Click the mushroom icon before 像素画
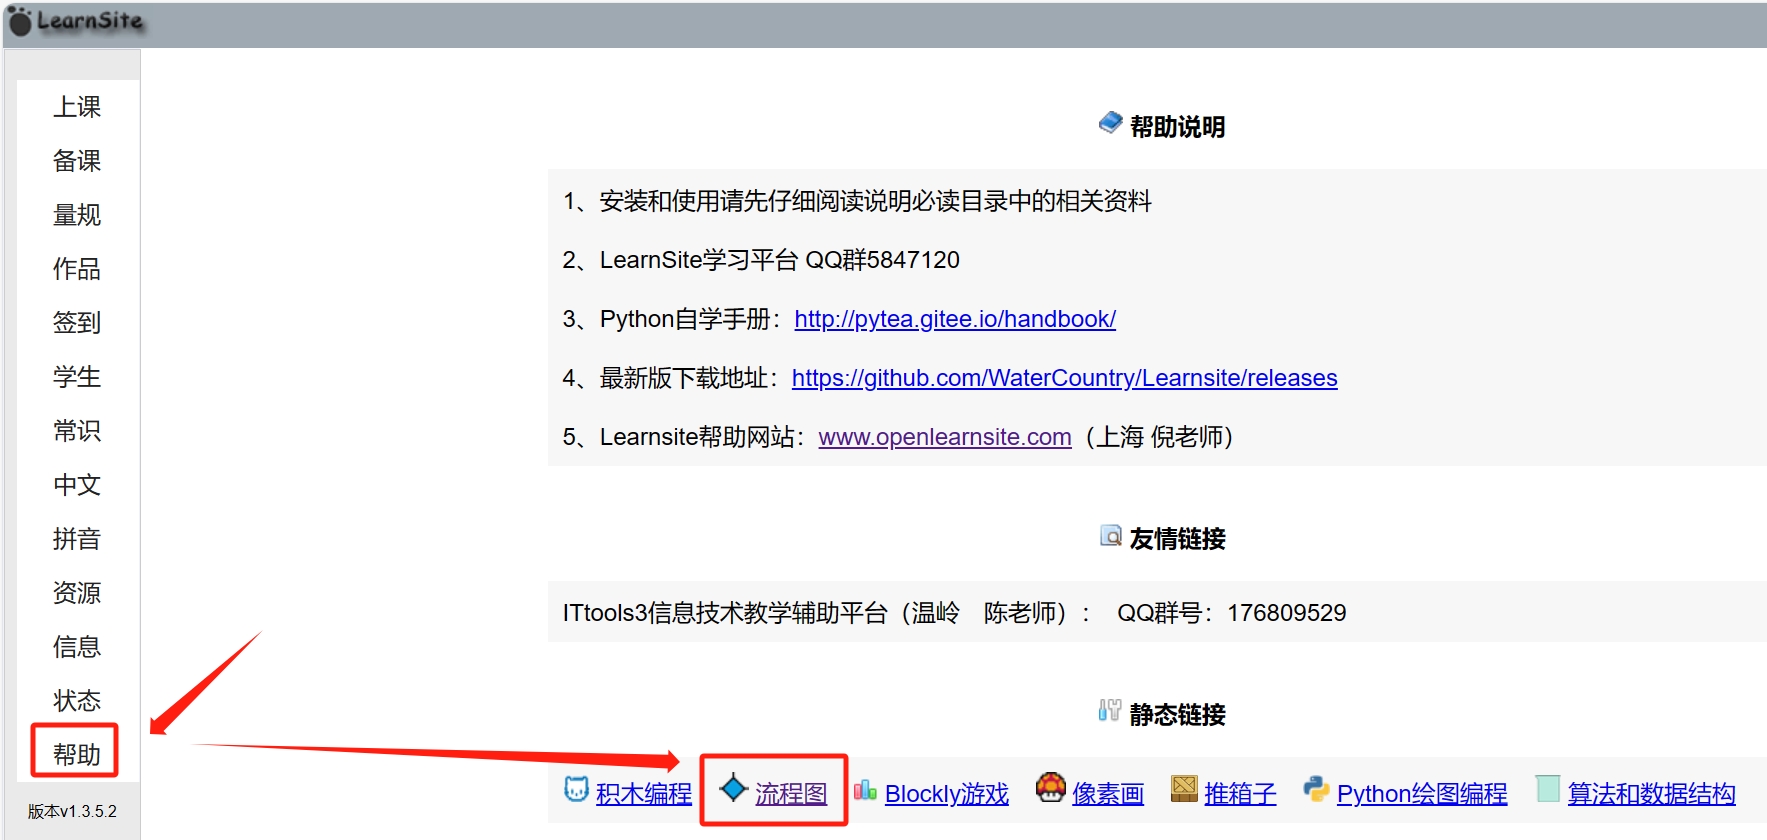1767x840 pixels. point(1051,788)
